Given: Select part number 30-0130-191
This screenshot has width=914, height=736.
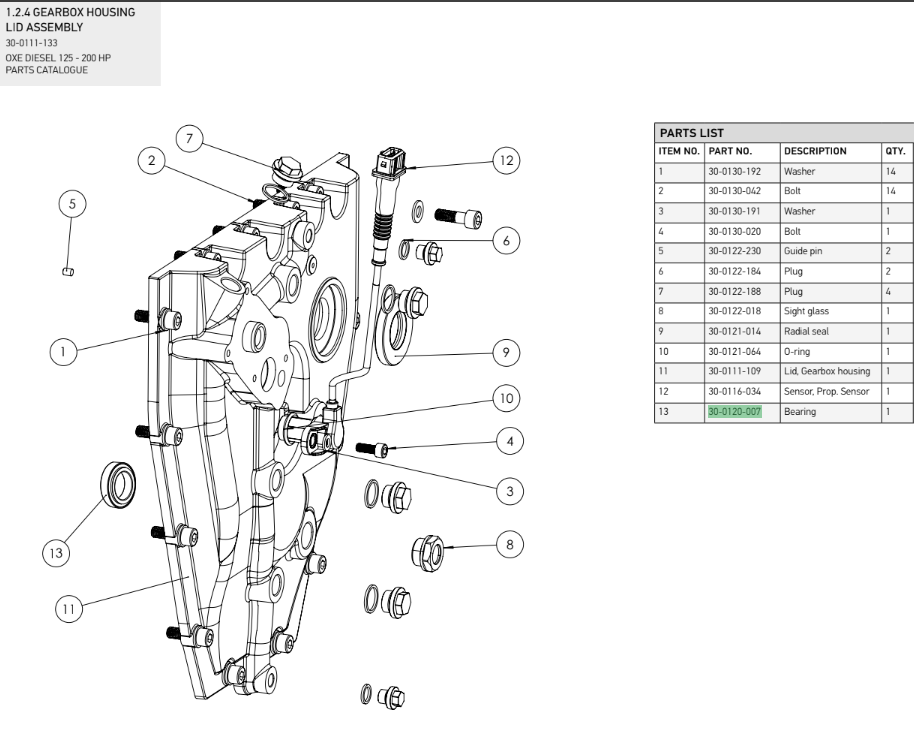Looking at the screenshot, I should pyautogui.click(x=734, y=211).
